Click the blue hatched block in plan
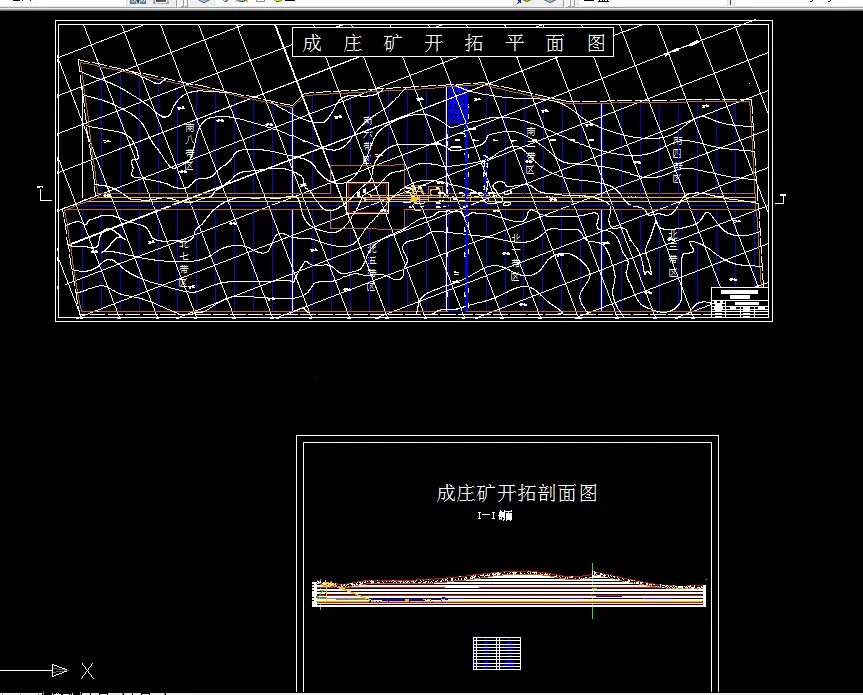 (x=458, y=105)
